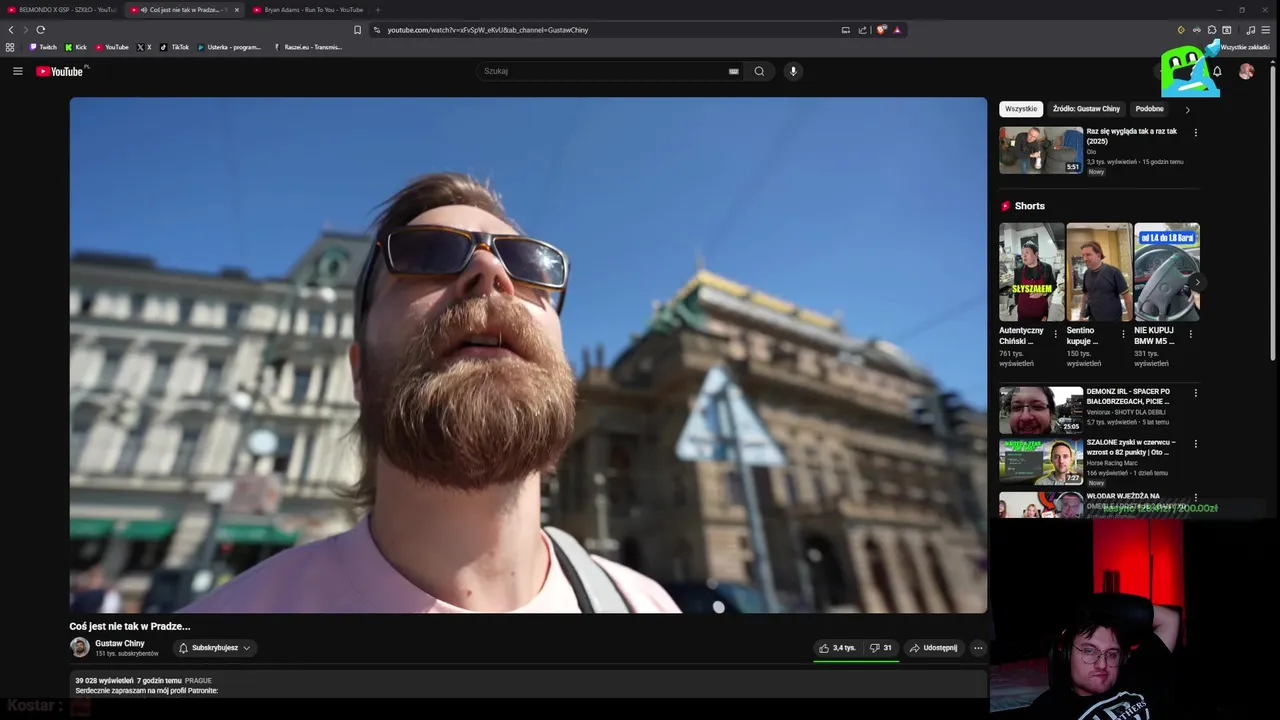Click the video player to pause
The image size is (1280, 720).
click(528, 355)
